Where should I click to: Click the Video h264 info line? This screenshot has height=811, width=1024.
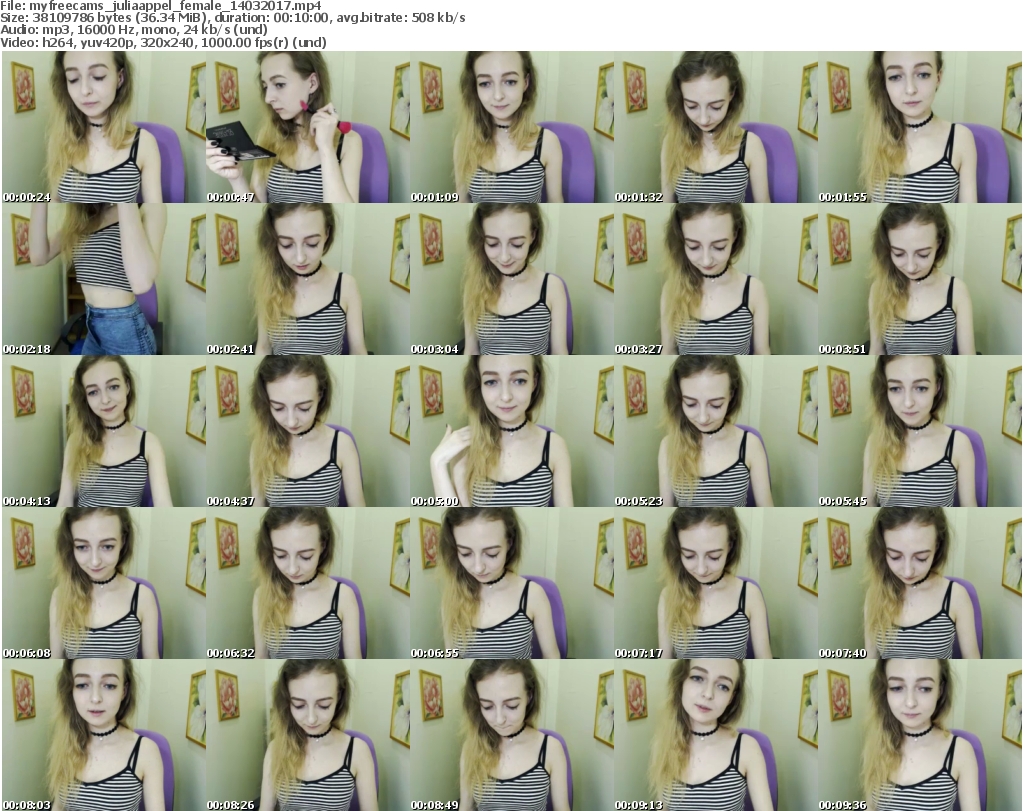click(x=163, y=42)
